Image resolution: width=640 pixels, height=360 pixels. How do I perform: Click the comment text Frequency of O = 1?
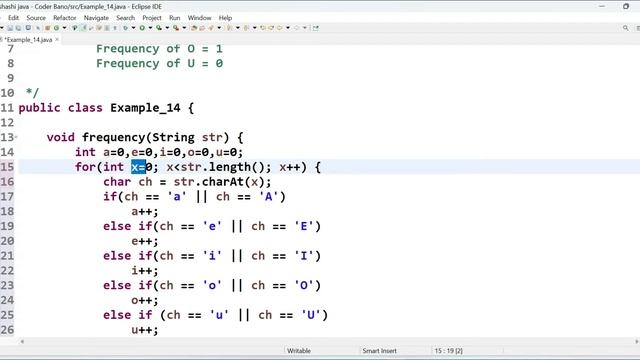coord(160,49)
